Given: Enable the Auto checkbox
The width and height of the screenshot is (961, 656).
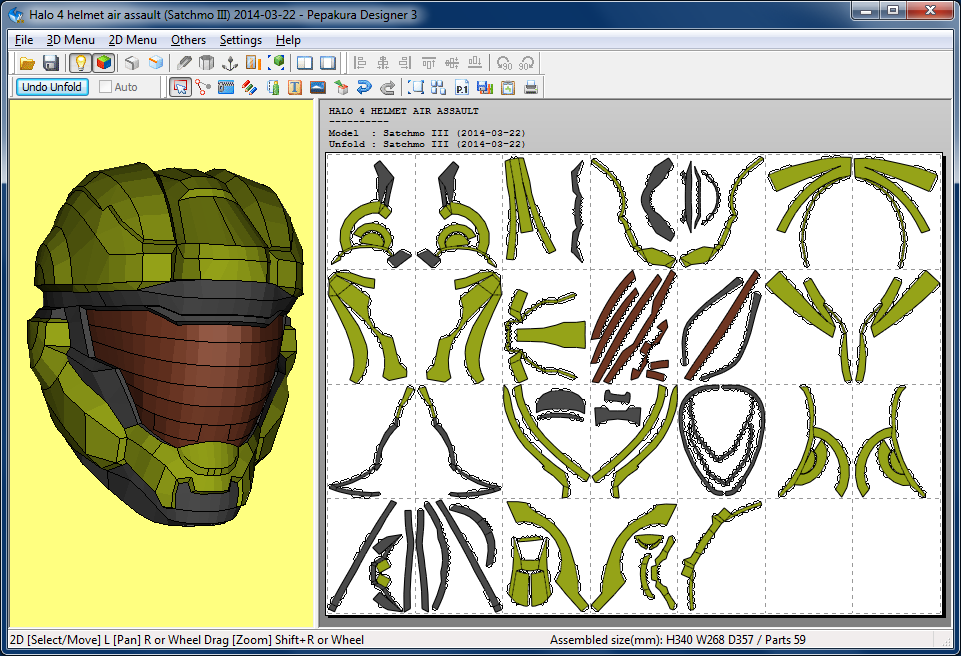Looking at the screenshot, I should tap(106, 87).
